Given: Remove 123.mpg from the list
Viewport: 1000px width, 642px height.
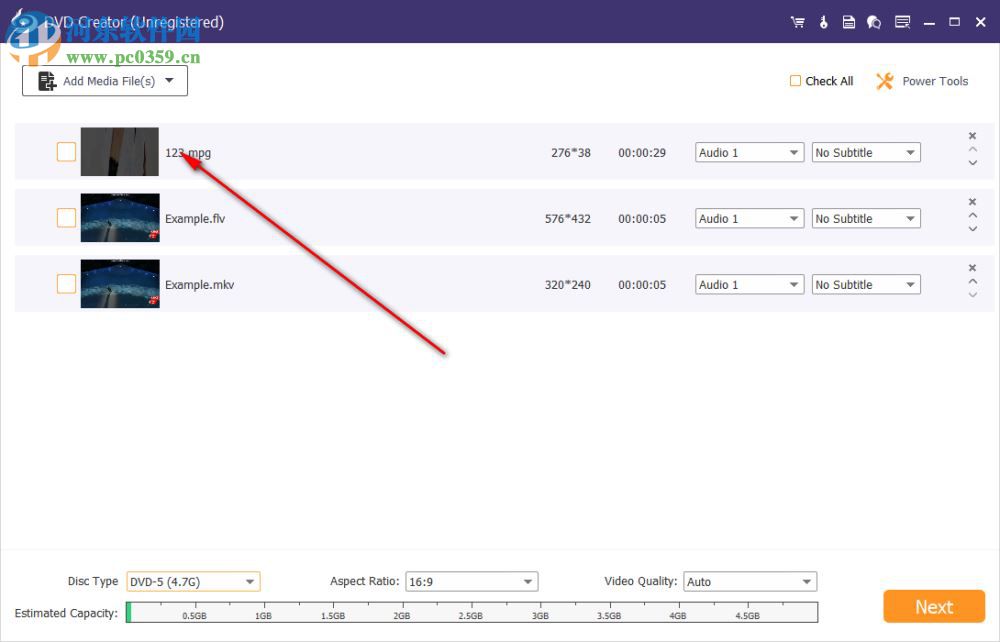Looking at the screenshot, I should [x=972, y=135].
